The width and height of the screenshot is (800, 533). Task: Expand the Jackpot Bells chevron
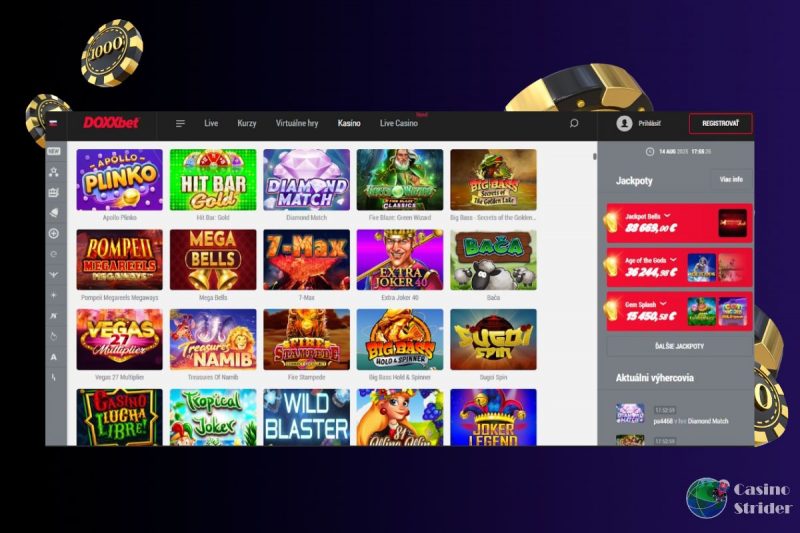pos(667,216)
